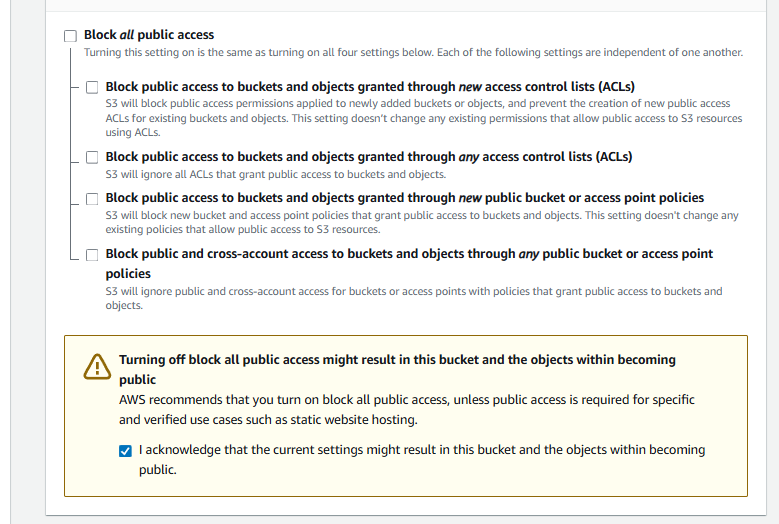Enable the checkbox for blocking new ACLs
Viewport: 779px width, 524px height.
pos(92,87)
